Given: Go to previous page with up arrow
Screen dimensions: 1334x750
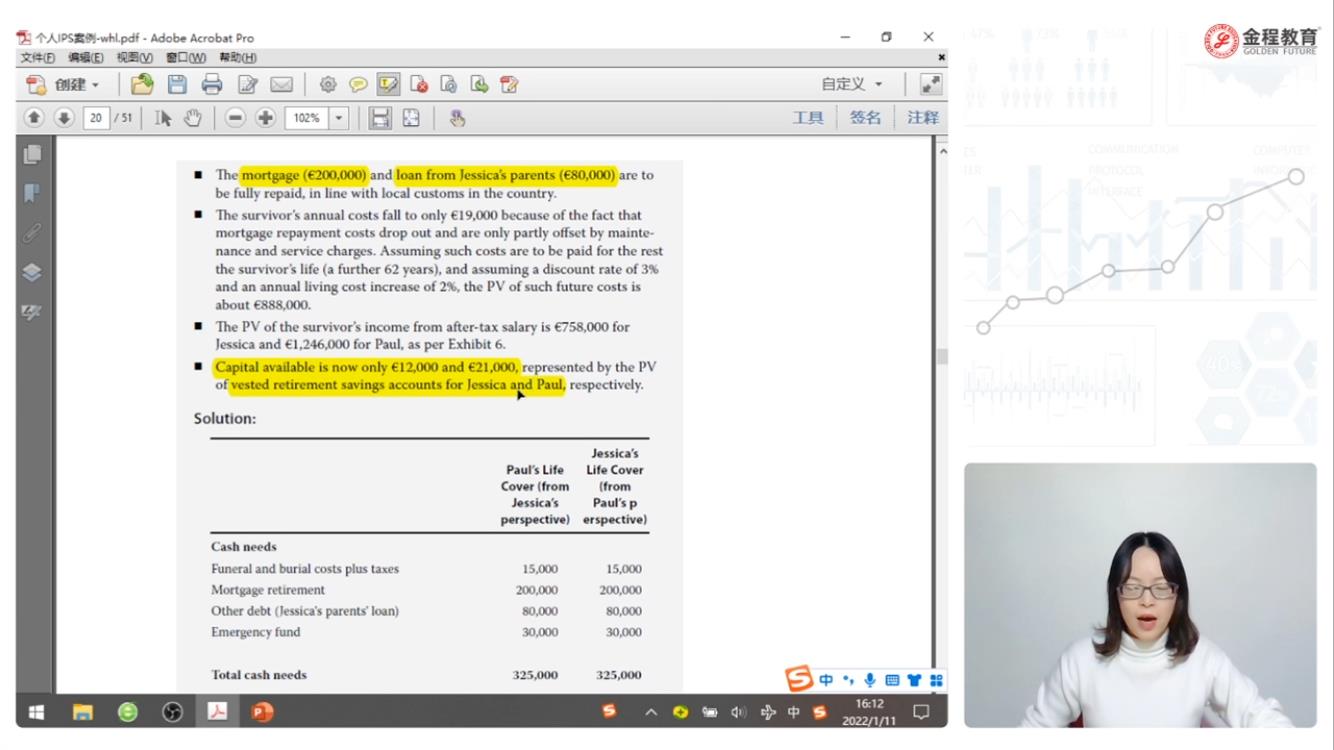Looking at the screenshot, I should tap(34, 118).
